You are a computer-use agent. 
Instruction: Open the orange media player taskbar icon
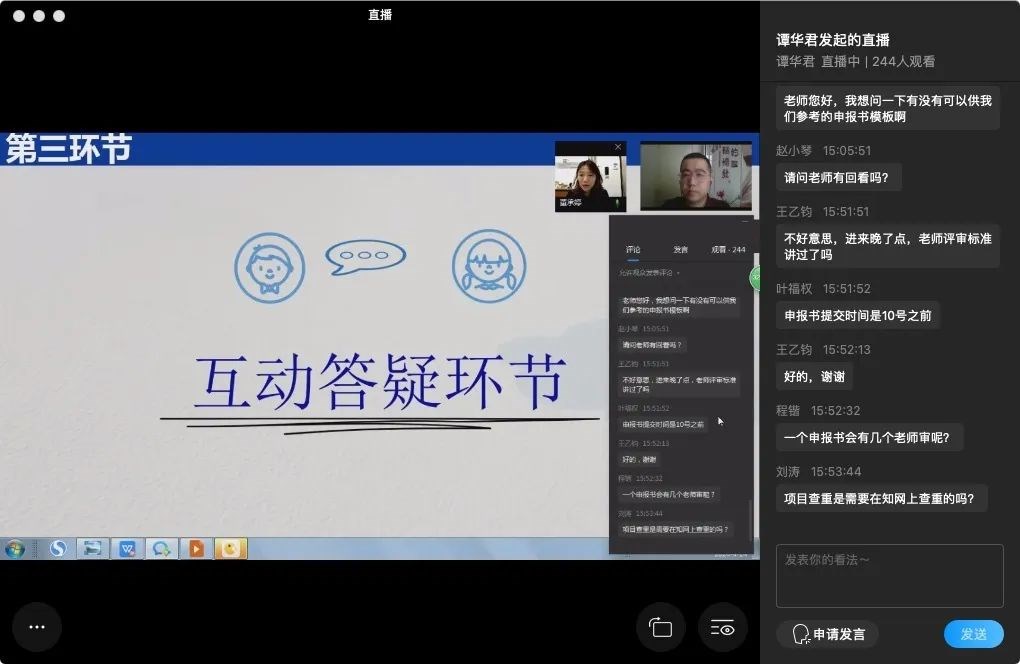[x=196, y=549]
